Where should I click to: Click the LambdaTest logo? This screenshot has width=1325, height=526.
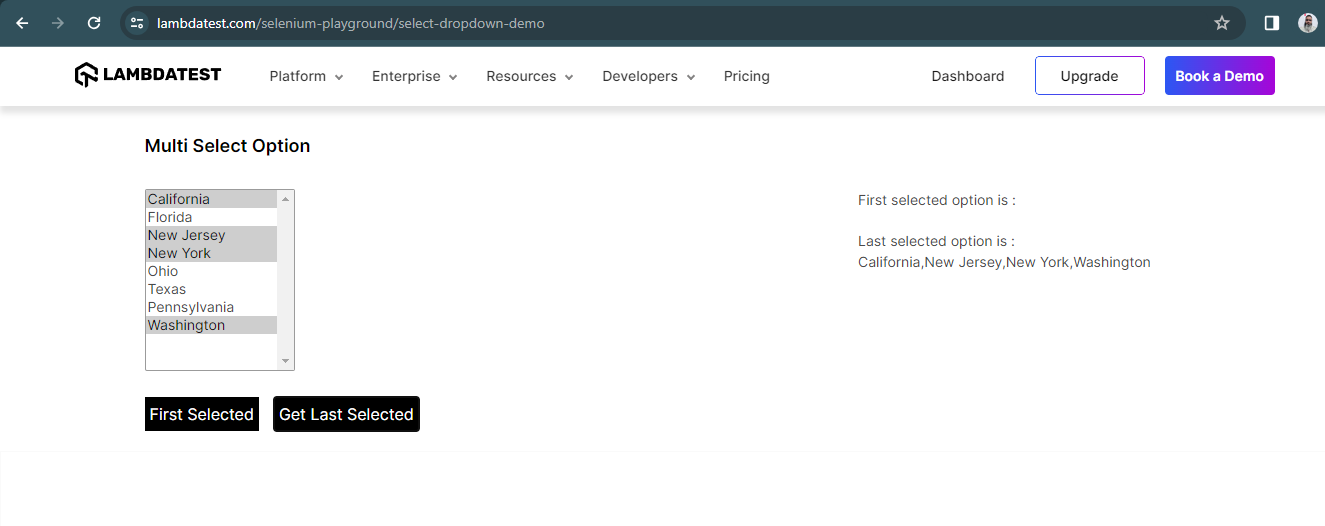pos(148,75)
